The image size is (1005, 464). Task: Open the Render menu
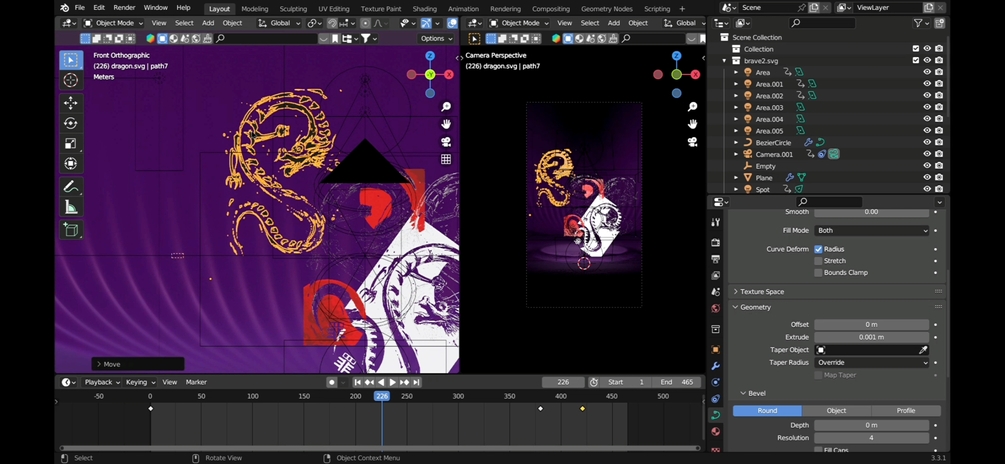click(x=124, y=8)
